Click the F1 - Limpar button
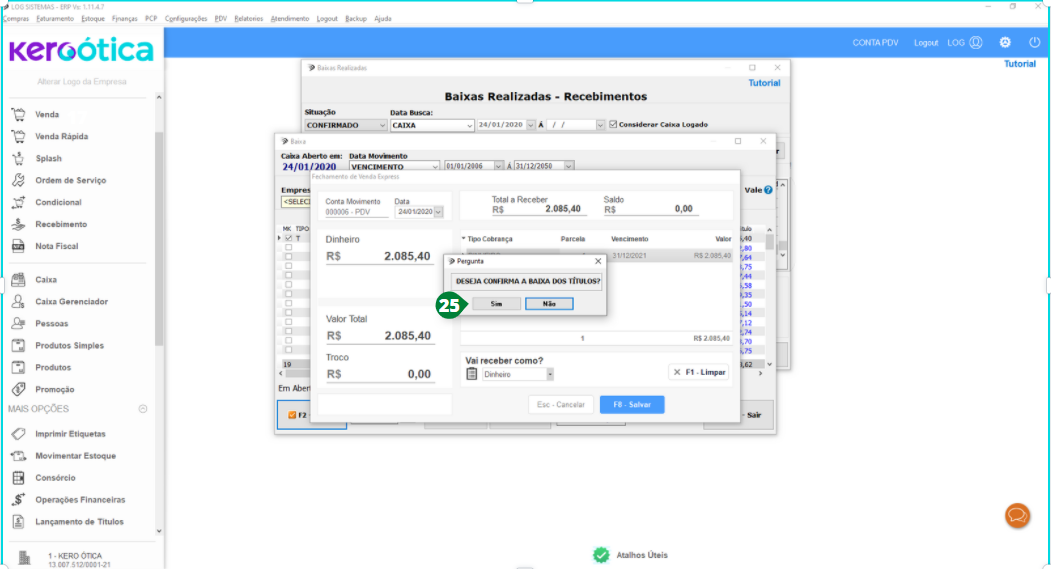The image size is (1051, 569). (x=699, y=372)
